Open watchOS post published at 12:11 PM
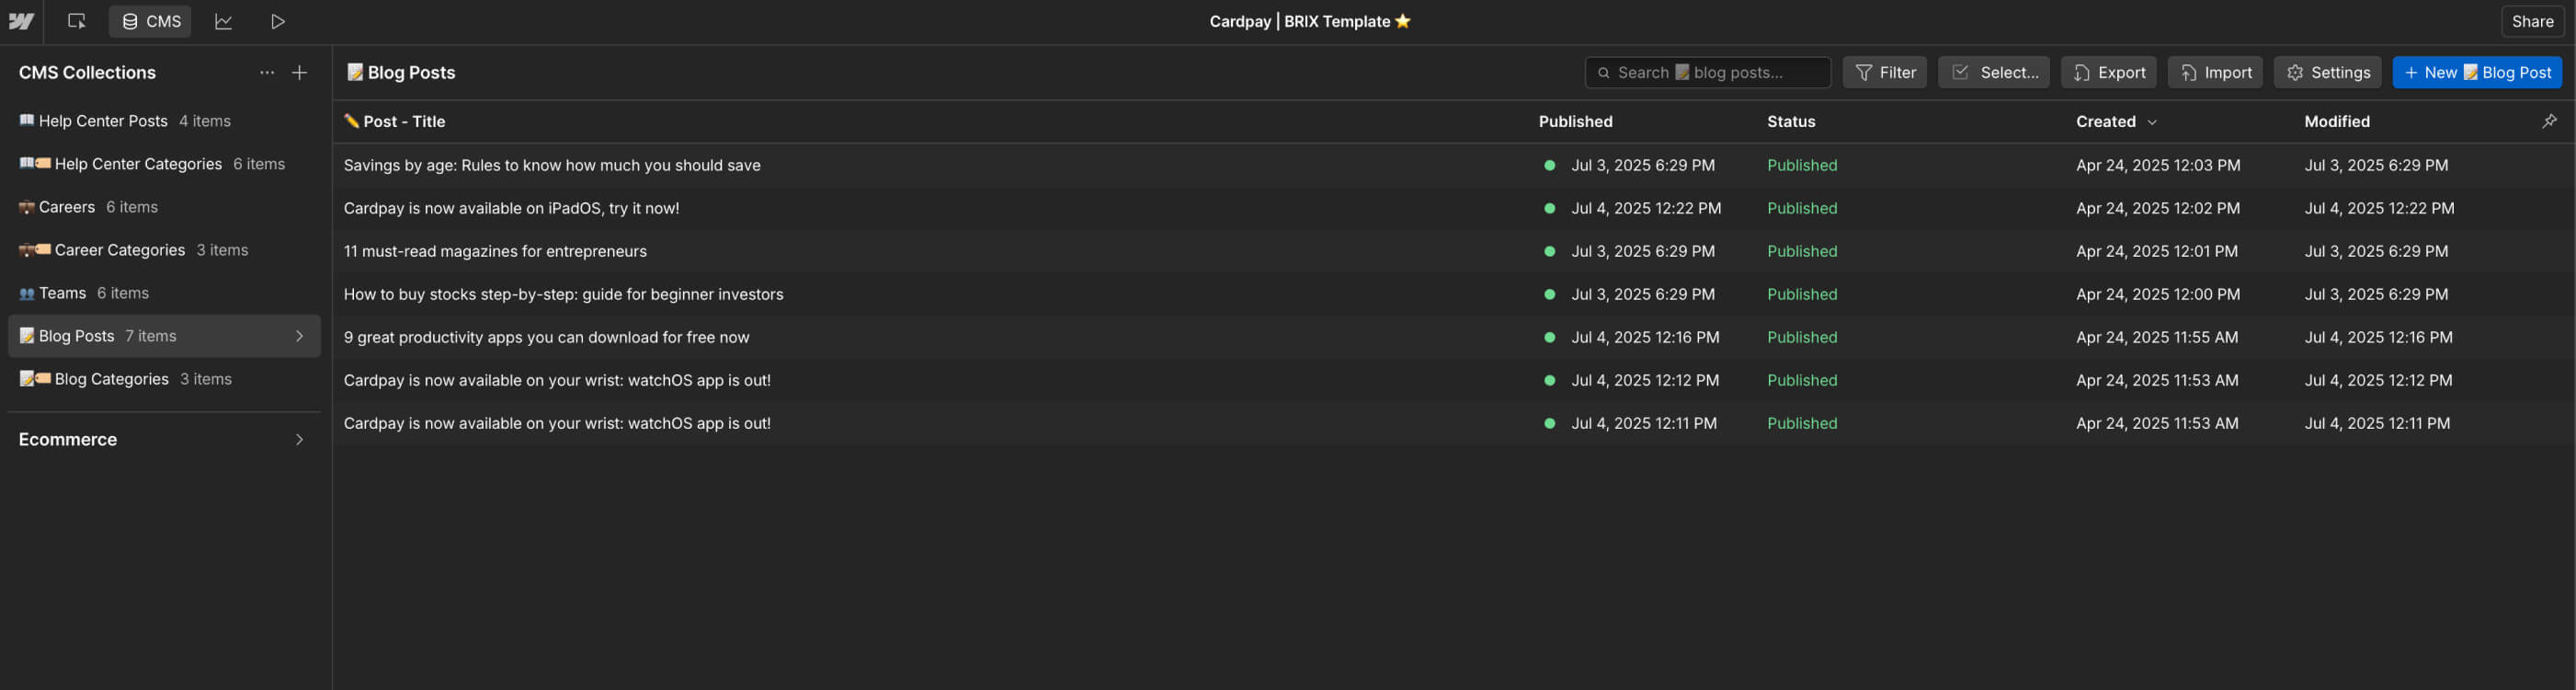Viewport: 2576px width, 690px height. click(557, 423)
